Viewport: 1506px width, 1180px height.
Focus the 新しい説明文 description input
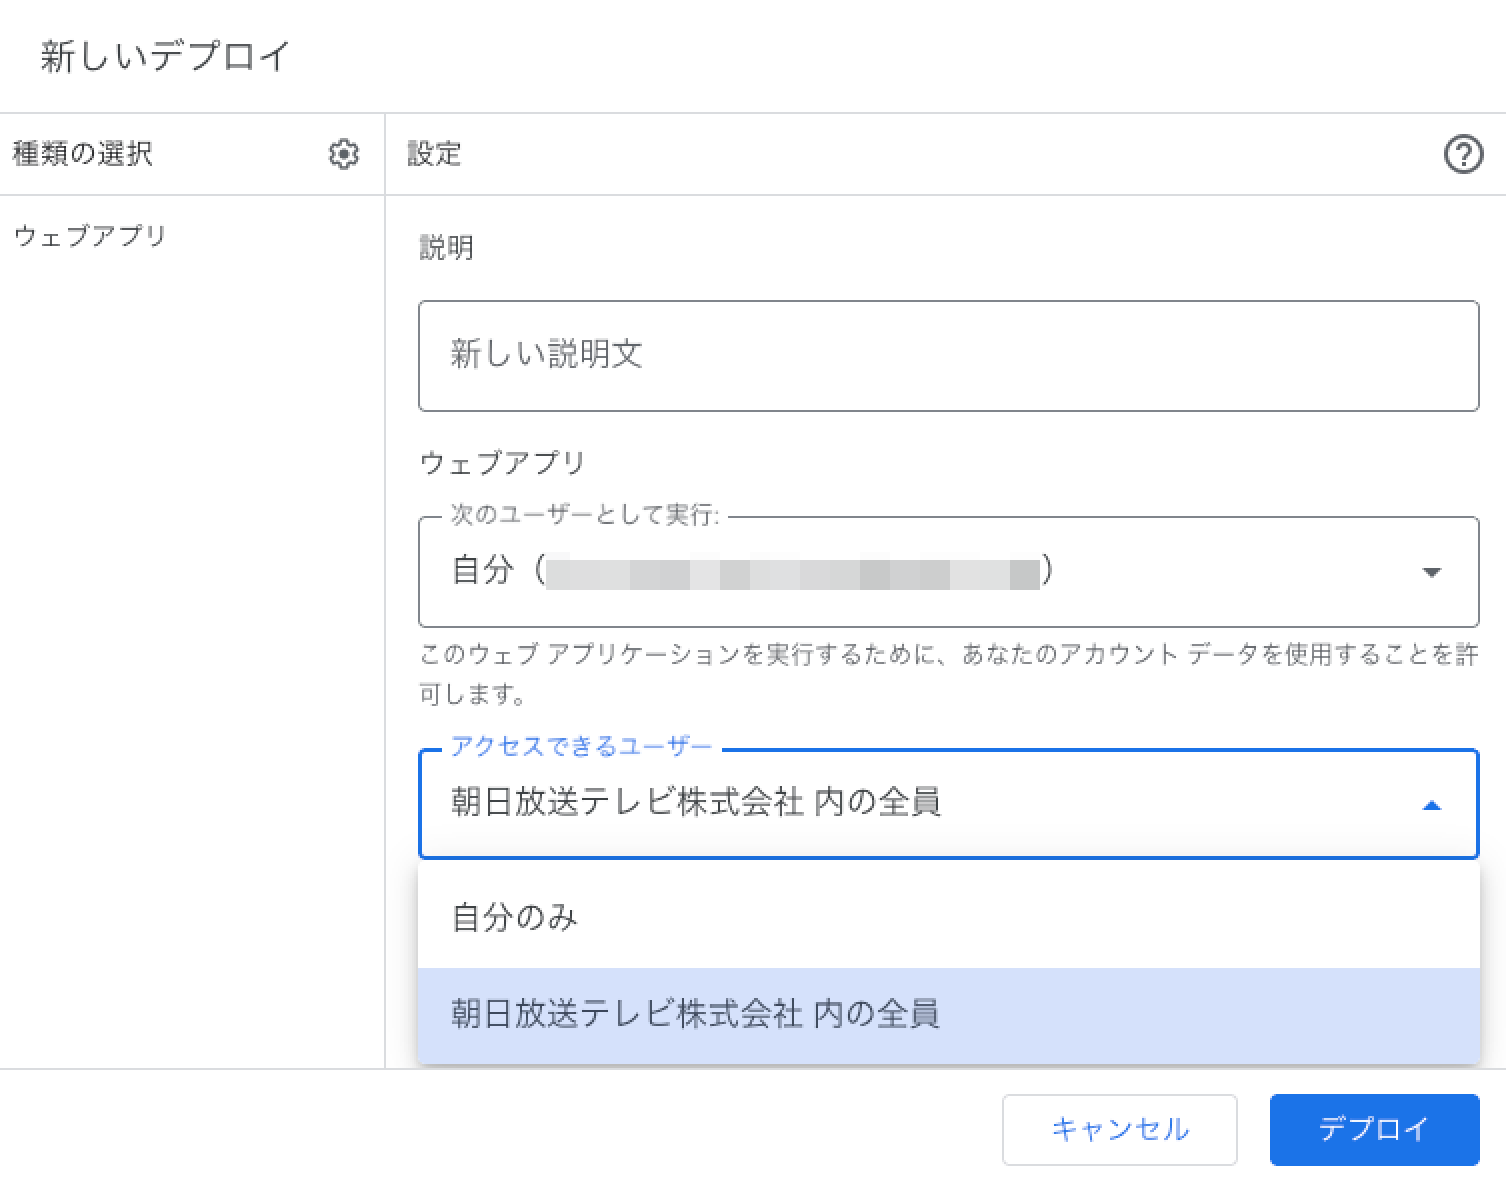(947, 355)
